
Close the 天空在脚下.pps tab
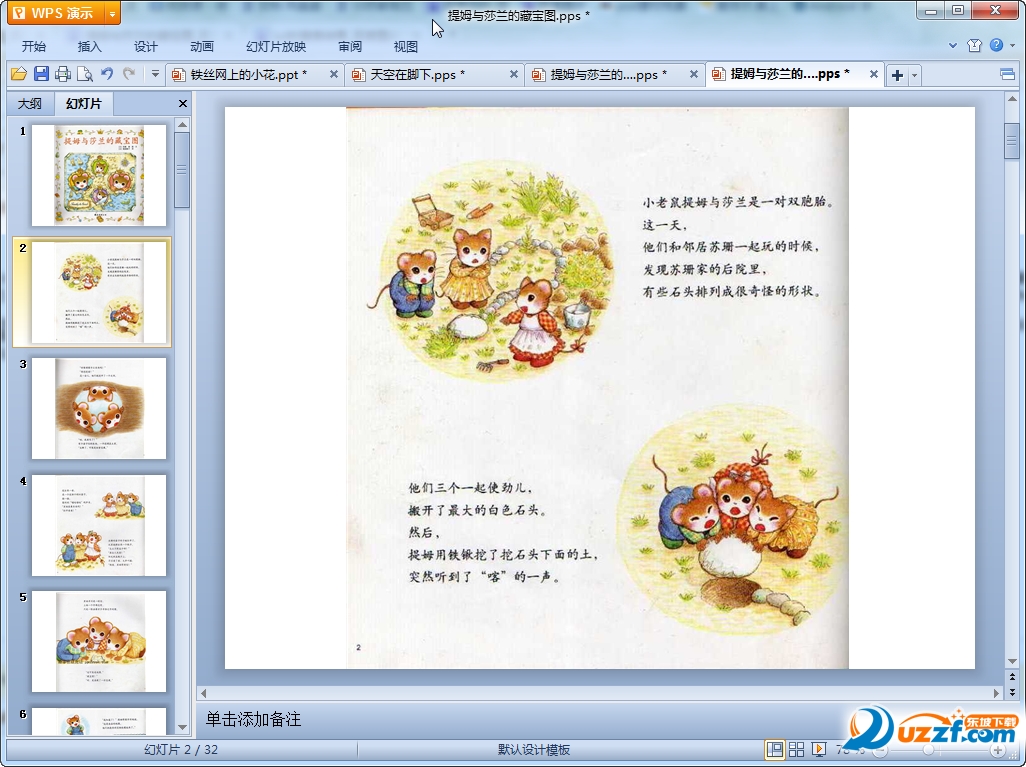point(514,75)
